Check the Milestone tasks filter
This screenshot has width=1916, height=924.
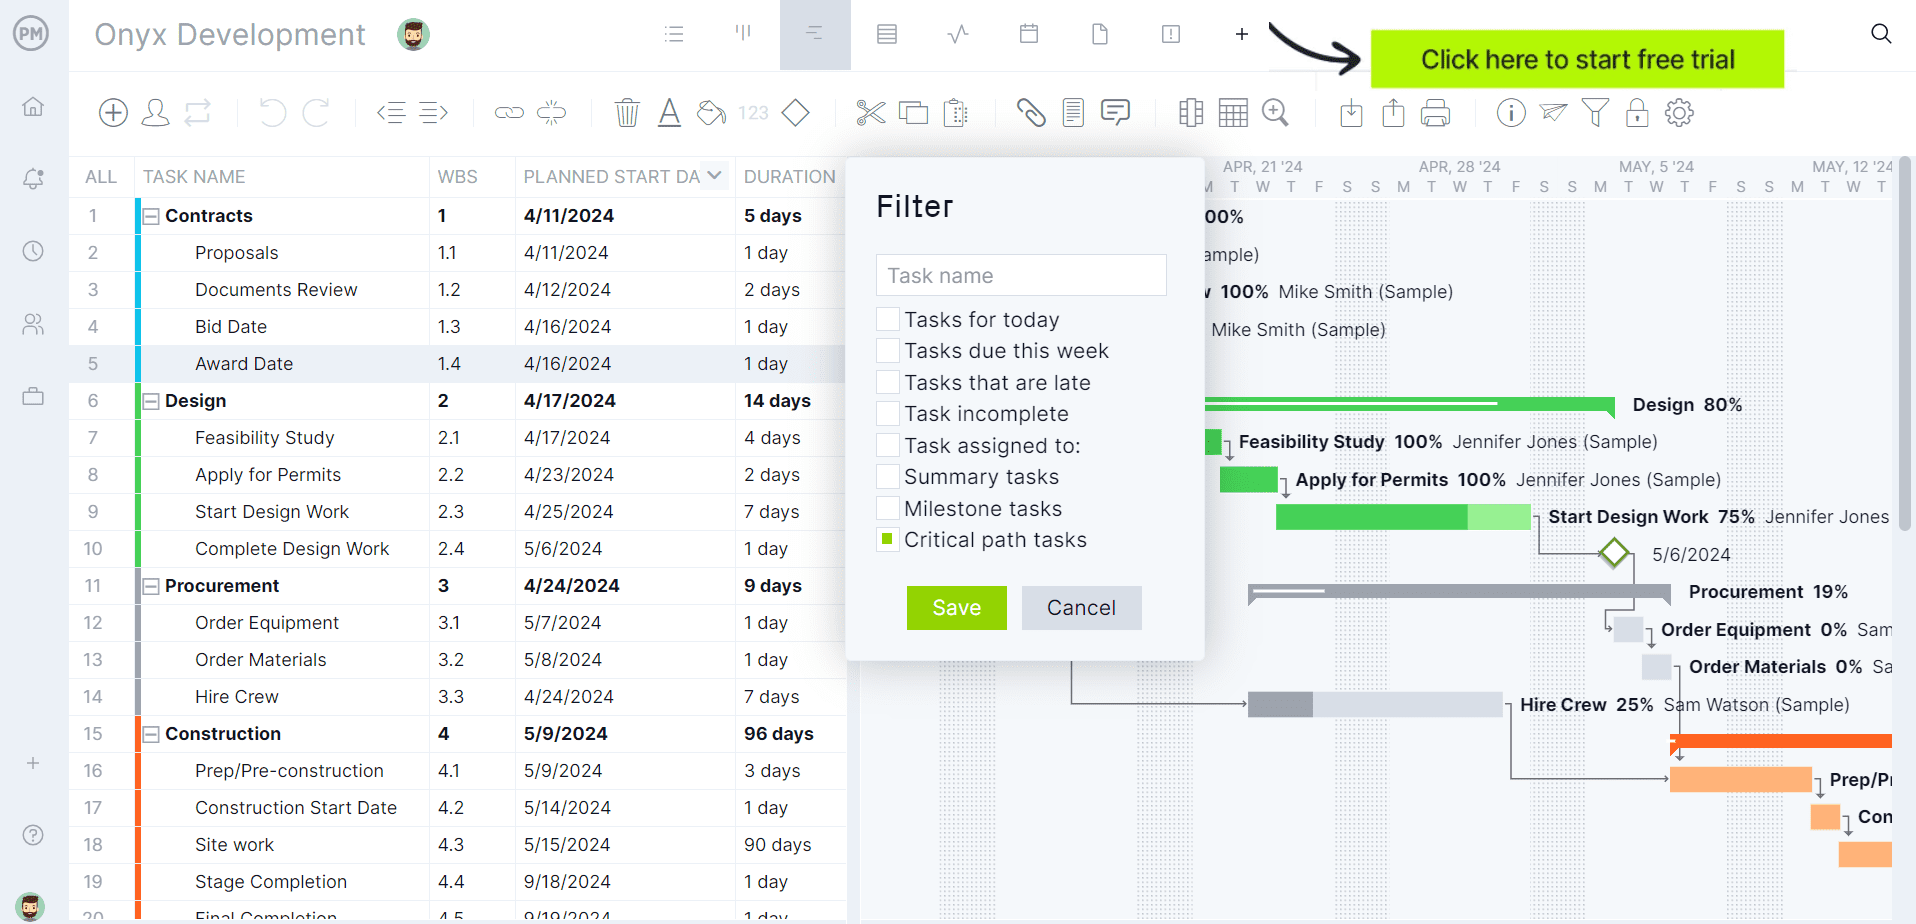(x=887, y=509)
